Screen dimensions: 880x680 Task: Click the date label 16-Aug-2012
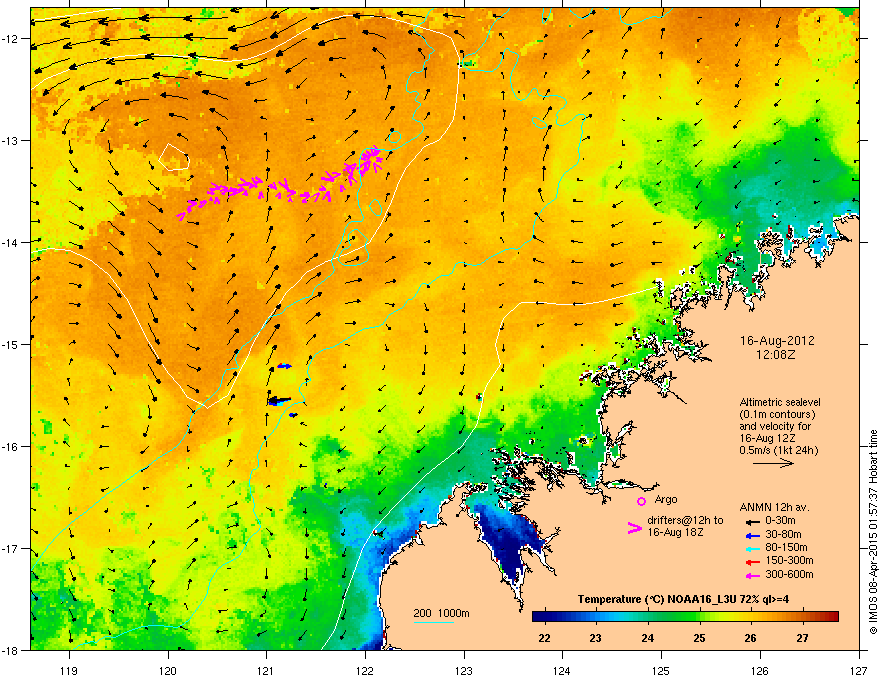coord(777,341)
